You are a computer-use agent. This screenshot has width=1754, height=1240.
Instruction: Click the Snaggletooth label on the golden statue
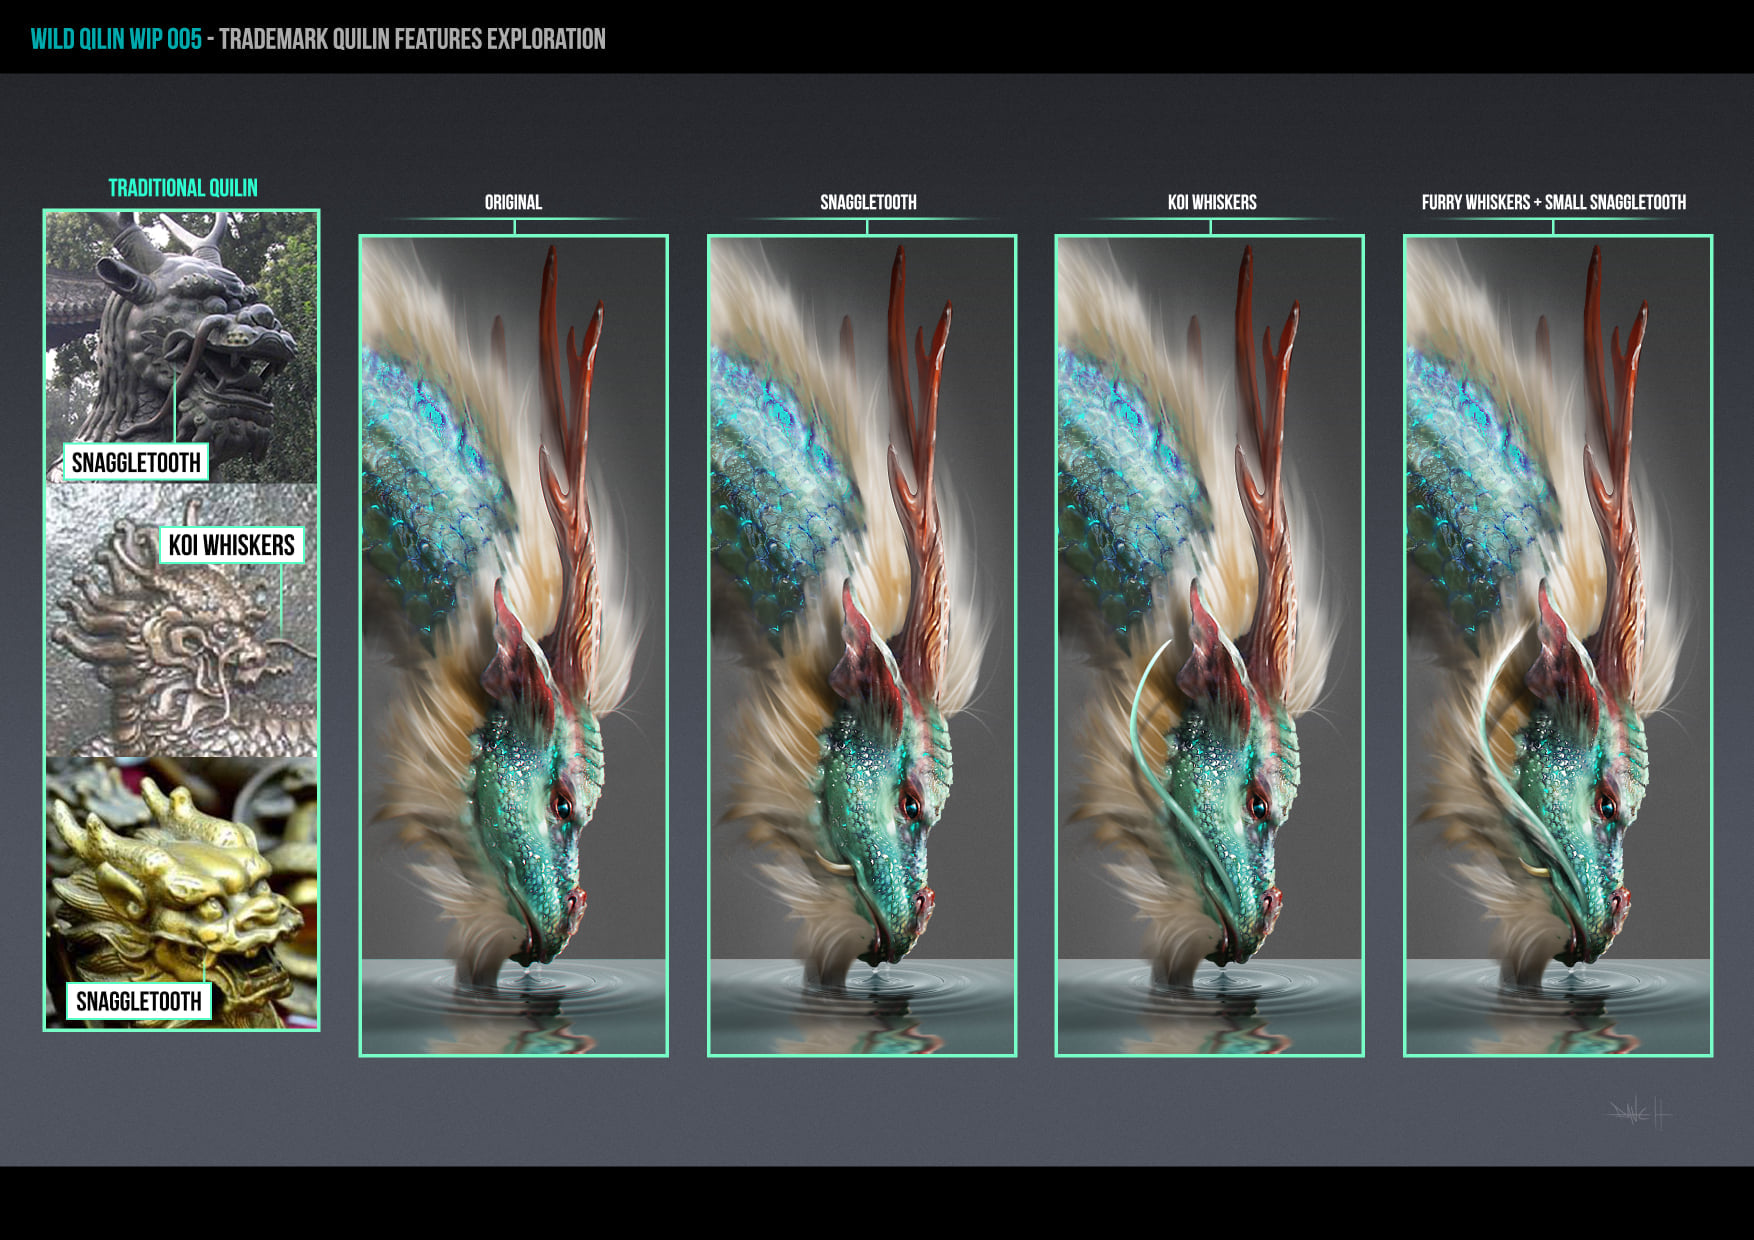[139, 1001]
